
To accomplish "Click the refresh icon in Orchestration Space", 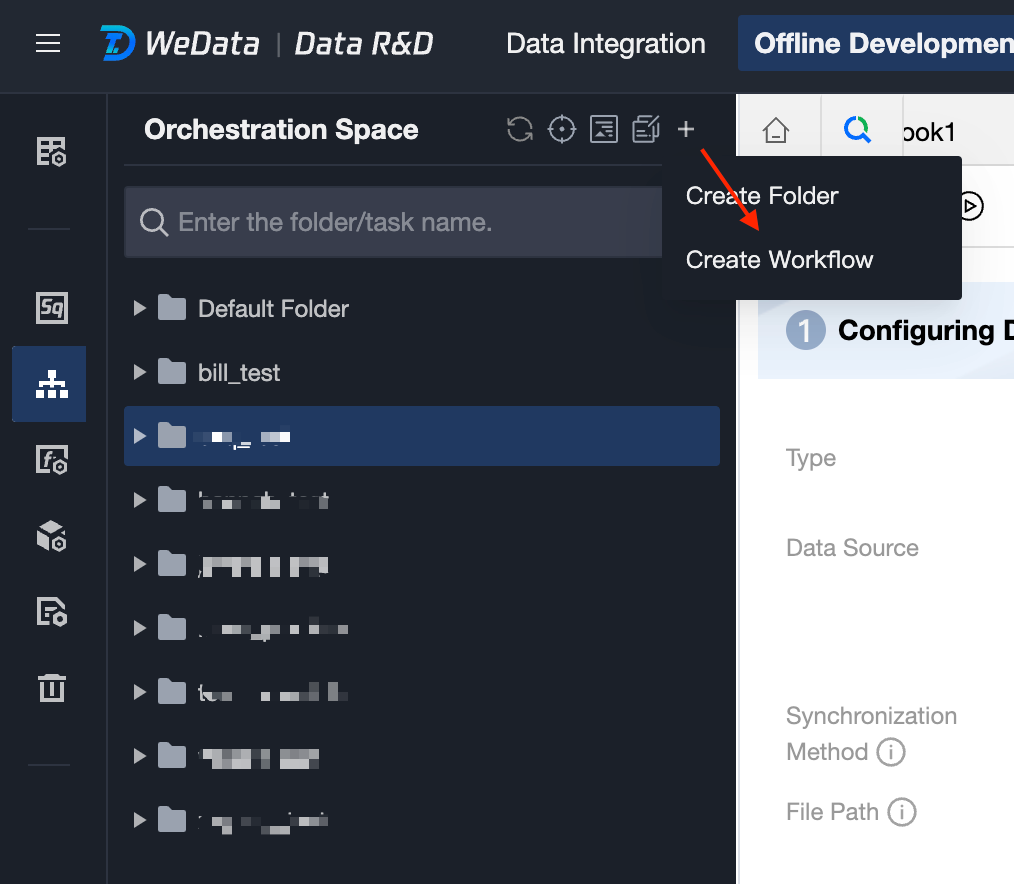I will [x=519, y=129].
